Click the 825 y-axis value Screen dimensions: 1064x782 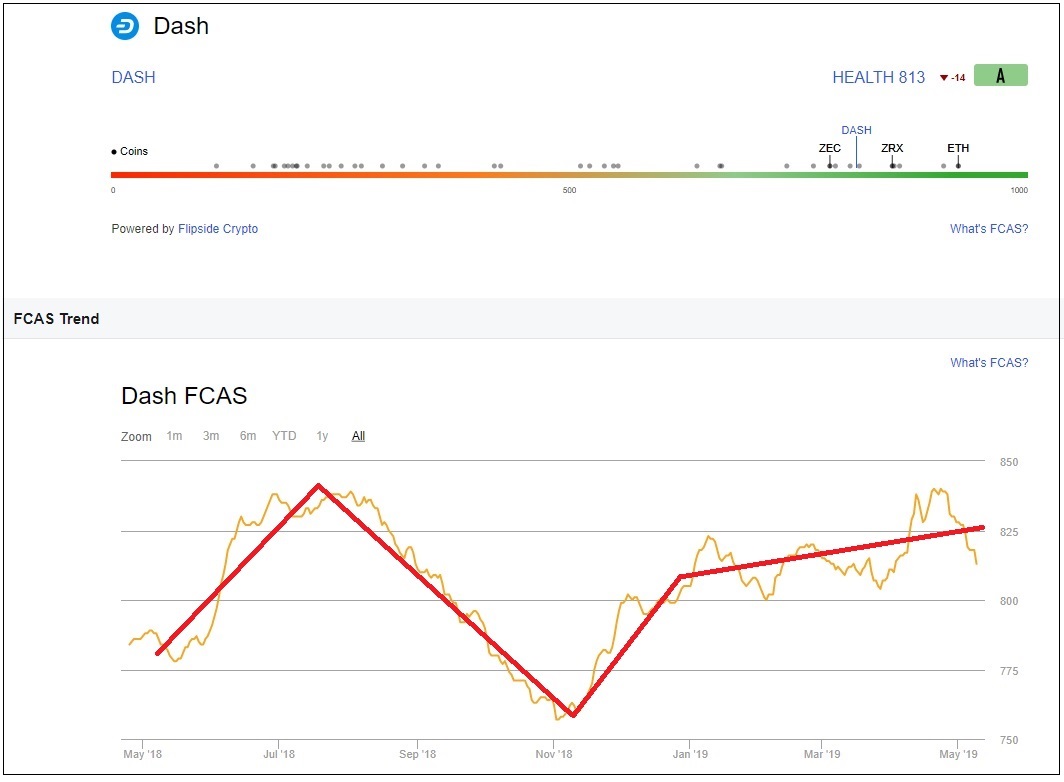pyautogui.click(x=1009, y=532)
